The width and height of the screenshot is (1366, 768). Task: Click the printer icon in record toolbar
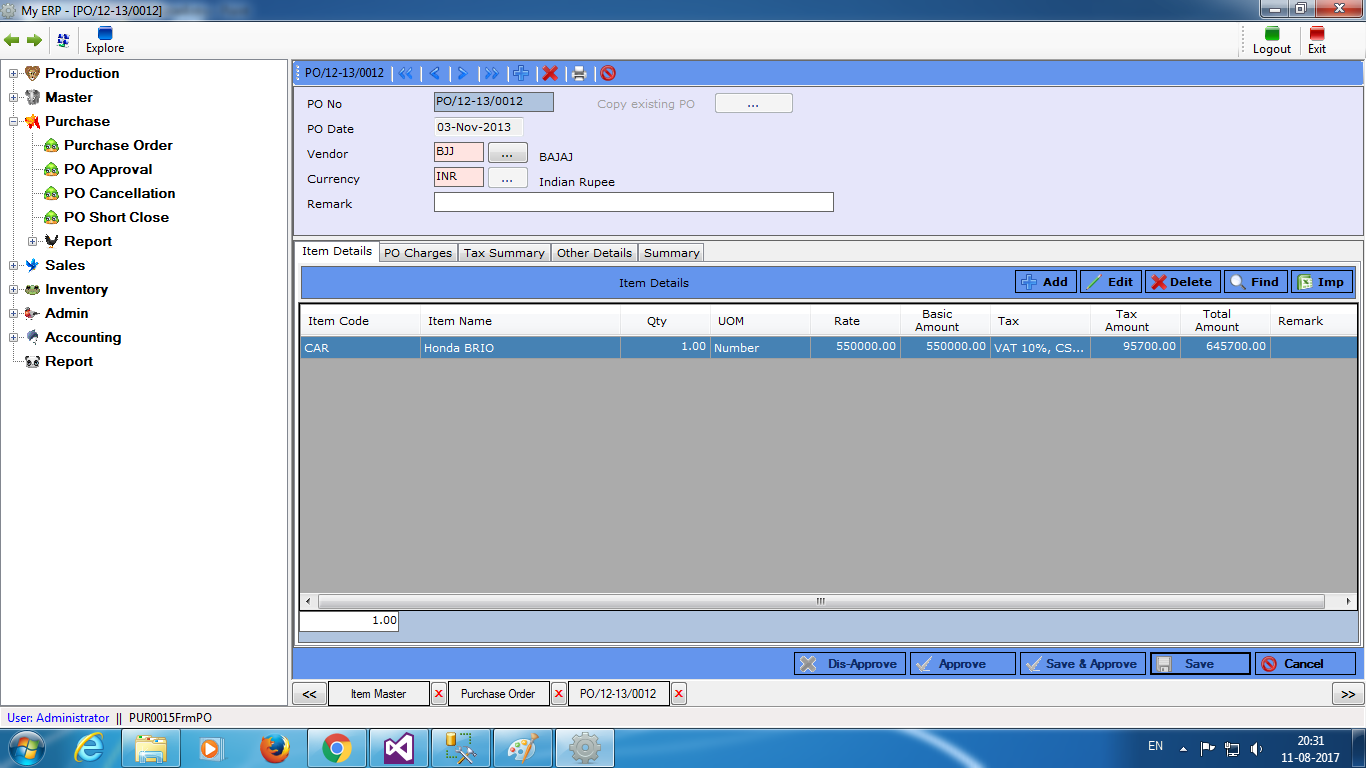578,73
